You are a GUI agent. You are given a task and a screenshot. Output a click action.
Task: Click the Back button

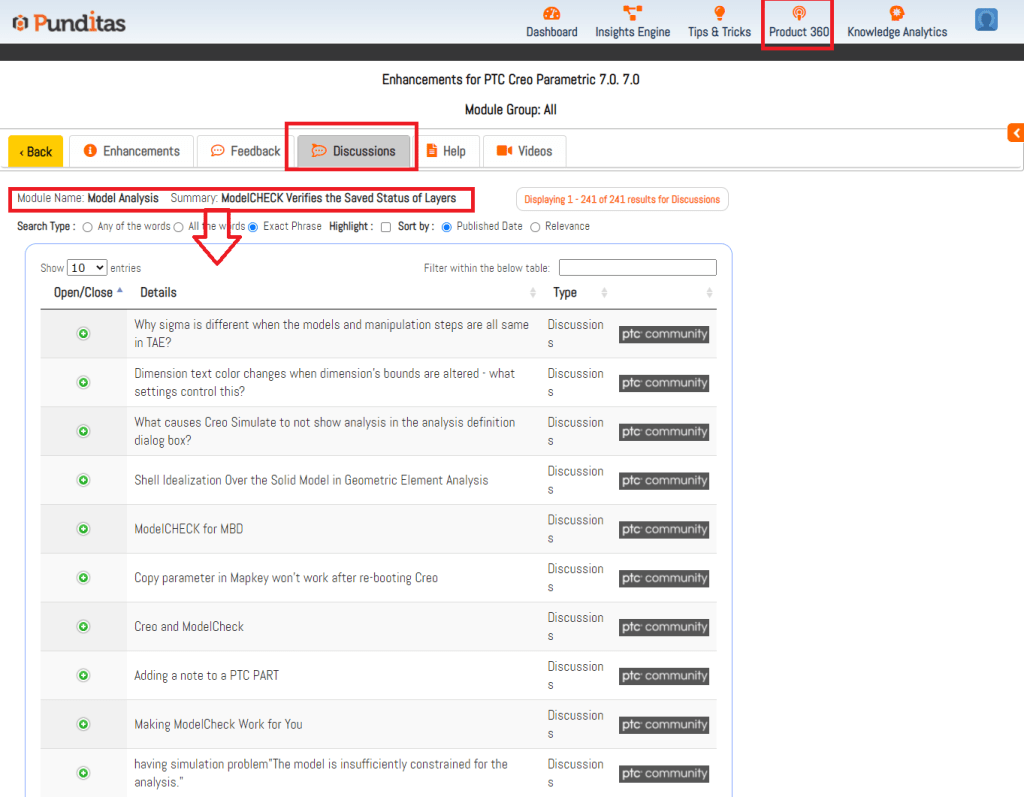point(36,152)
